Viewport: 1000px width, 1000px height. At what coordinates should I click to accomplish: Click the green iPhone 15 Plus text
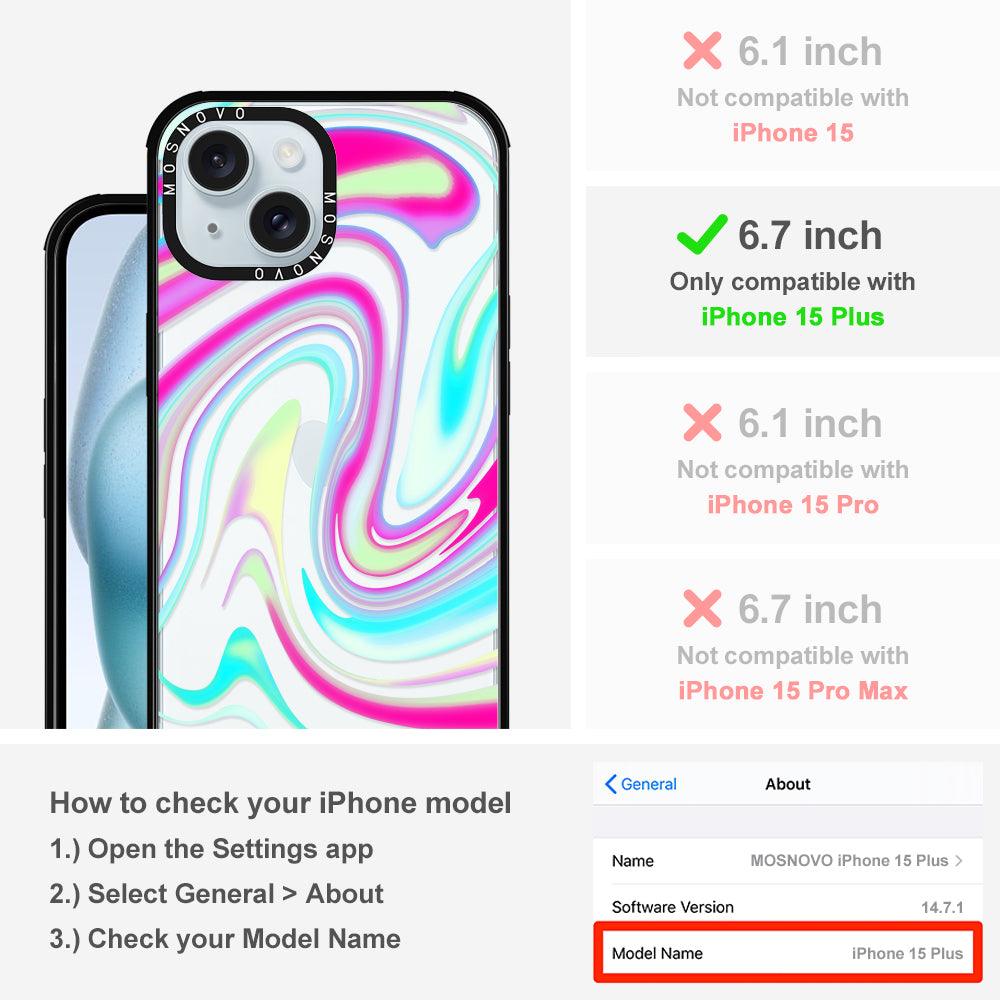[x=792, y=316]
